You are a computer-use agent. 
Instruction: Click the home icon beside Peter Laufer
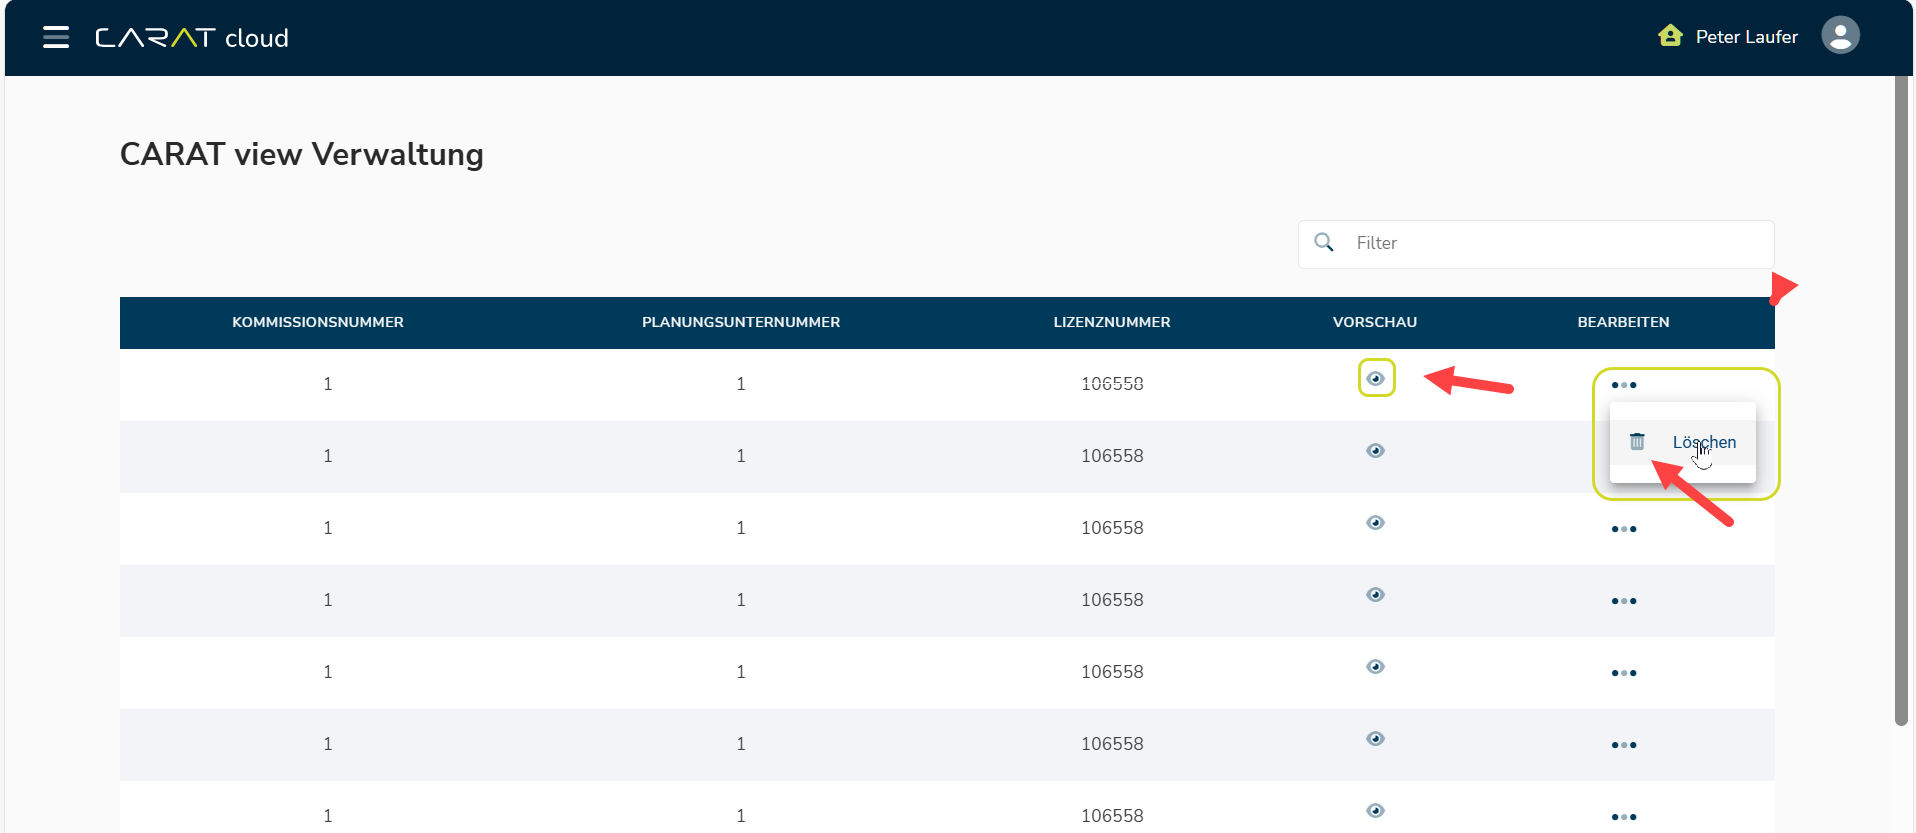click(1670, 37)
